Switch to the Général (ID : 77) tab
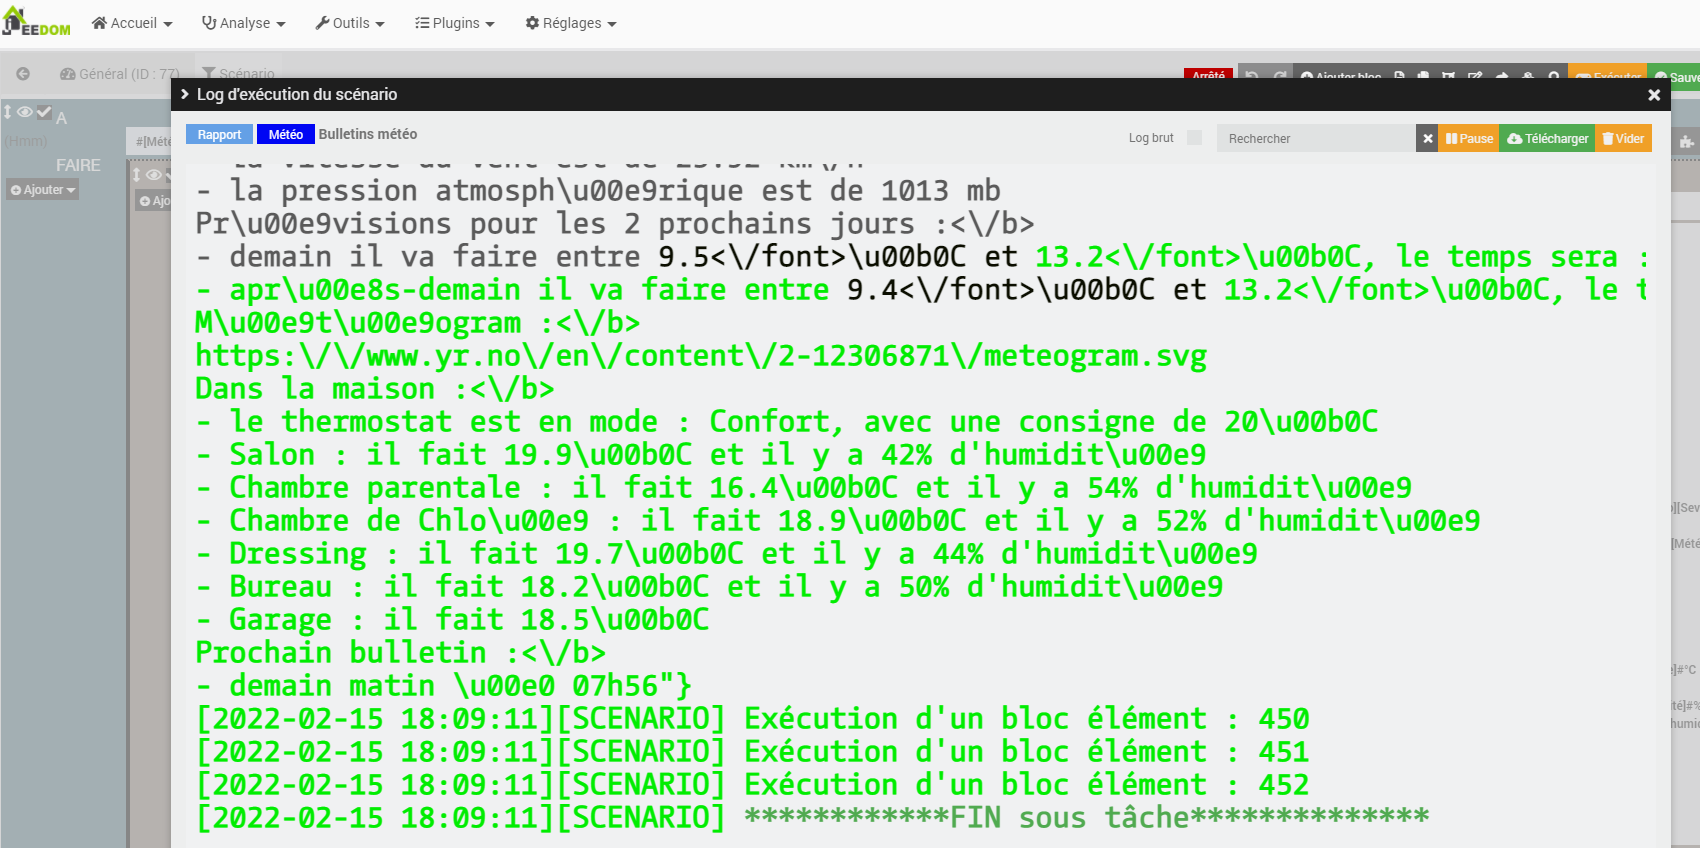Screen dimensions: 1700x848 pyautogui.click(x=119, y=74)
